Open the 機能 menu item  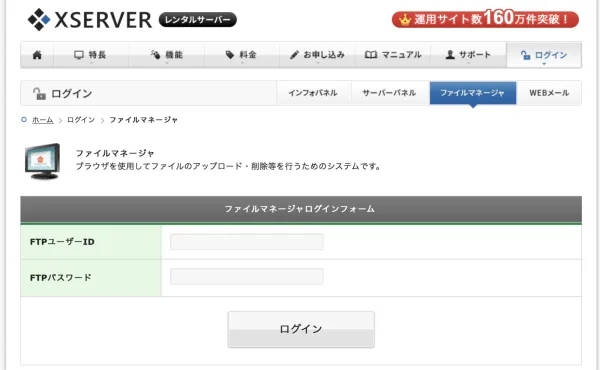(x=166, y=55)
